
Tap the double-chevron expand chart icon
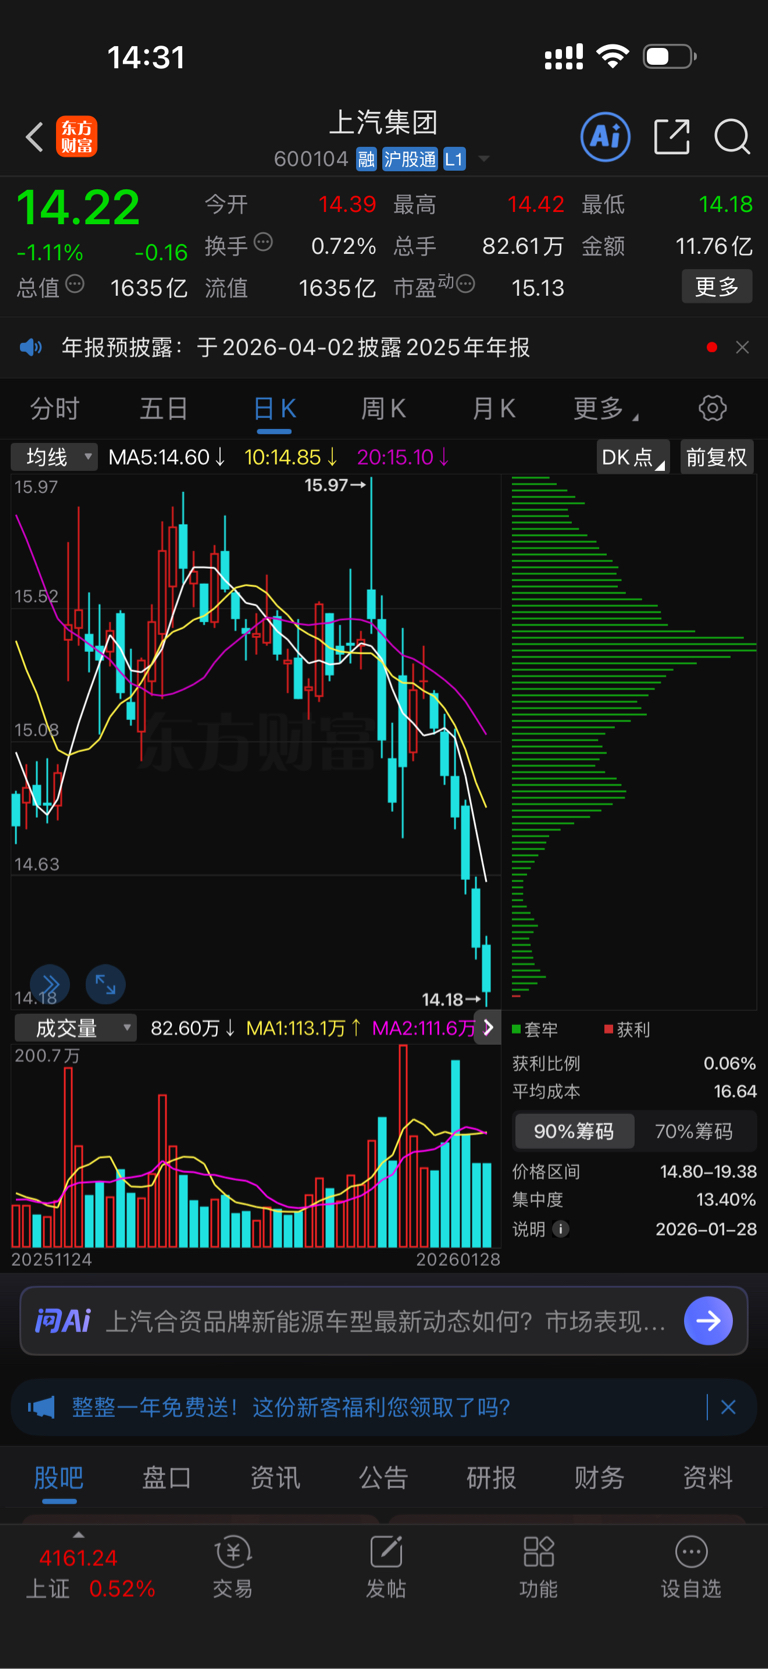point(50,985)
